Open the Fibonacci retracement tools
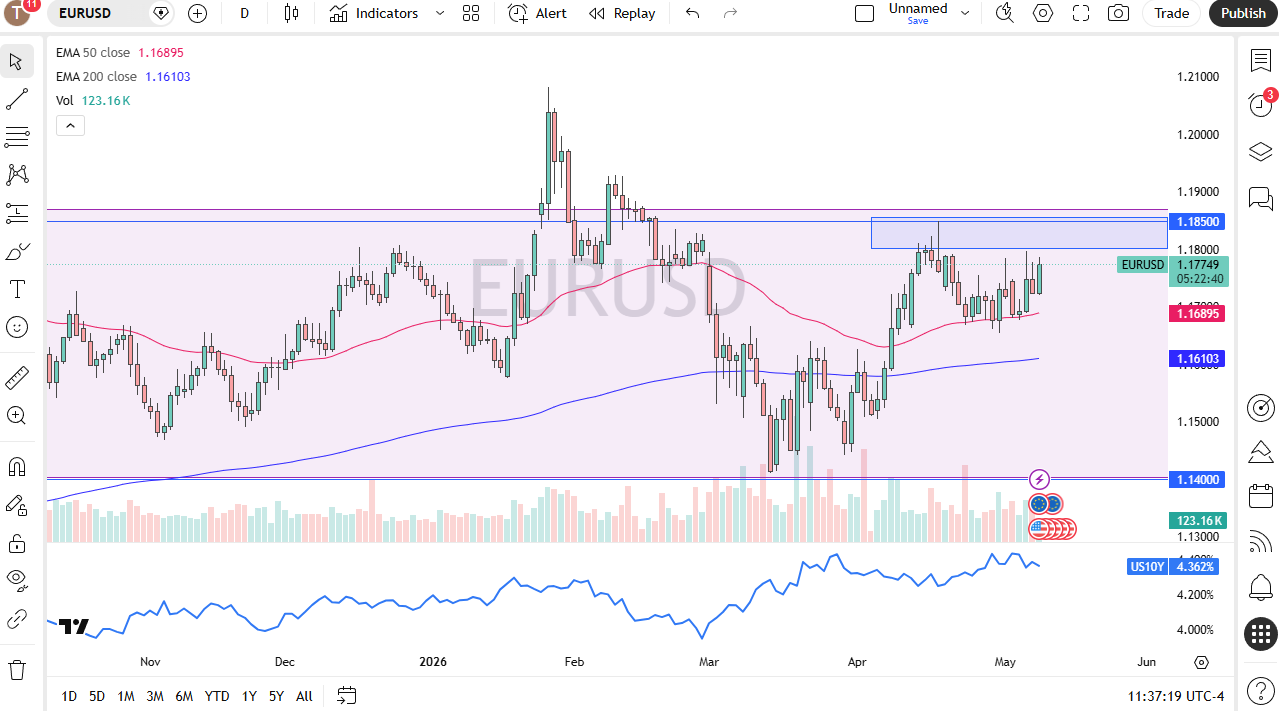Viewport: 1279px width, 711px height. 16,137
